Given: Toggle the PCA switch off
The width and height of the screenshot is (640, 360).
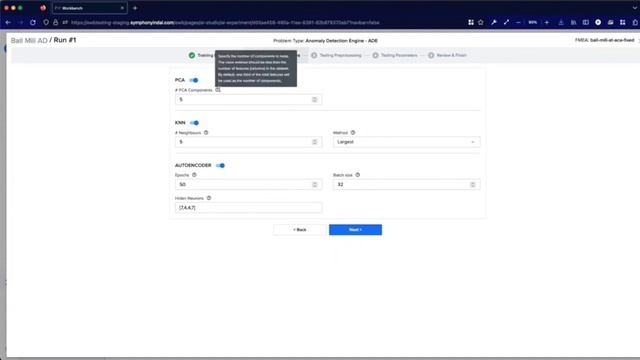Looking at the screenshot, I should tap(194, 80).
